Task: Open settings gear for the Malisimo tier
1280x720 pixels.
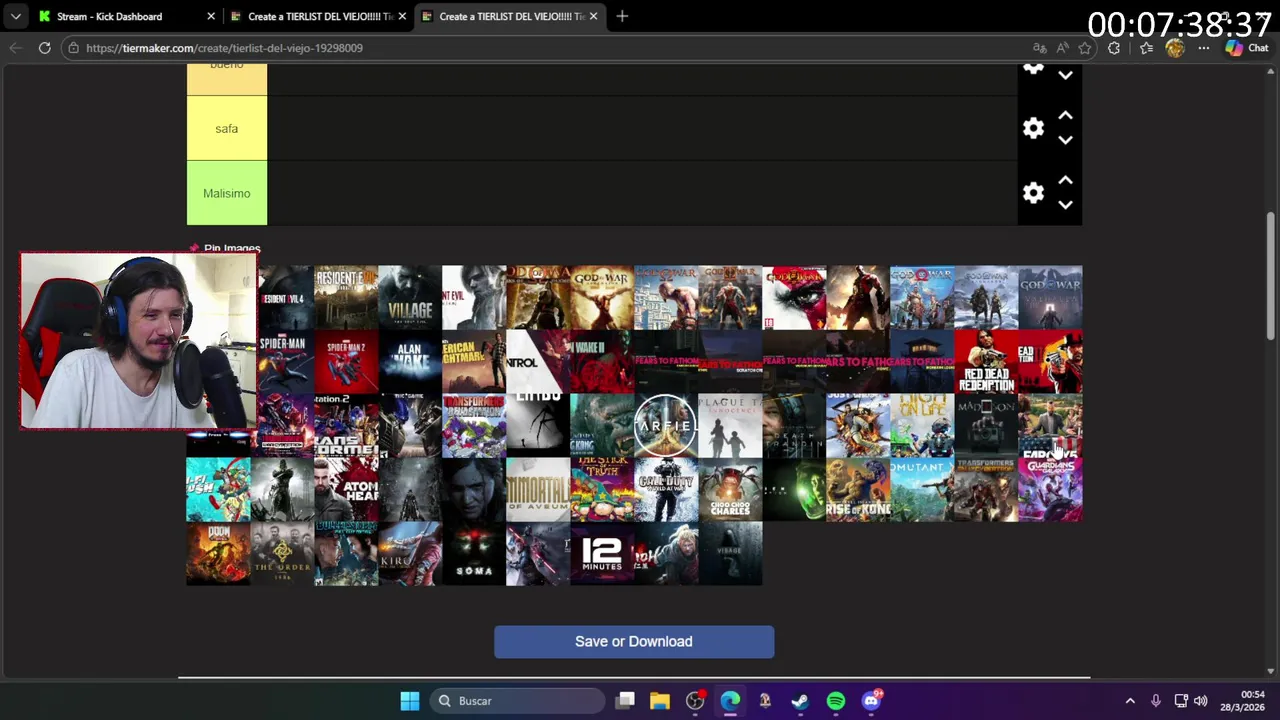Action: (1033, 193)
